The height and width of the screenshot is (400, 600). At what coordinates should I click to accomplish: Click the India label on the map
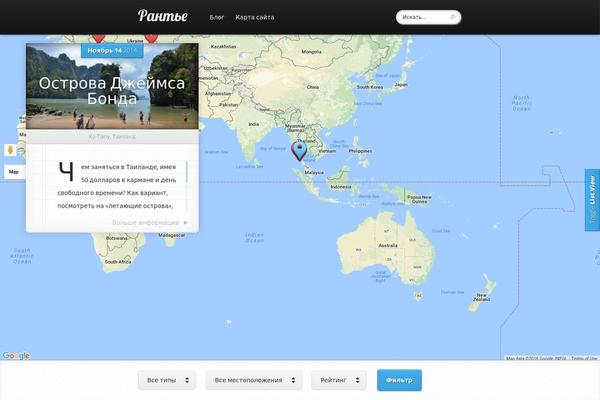click(253, 124)
